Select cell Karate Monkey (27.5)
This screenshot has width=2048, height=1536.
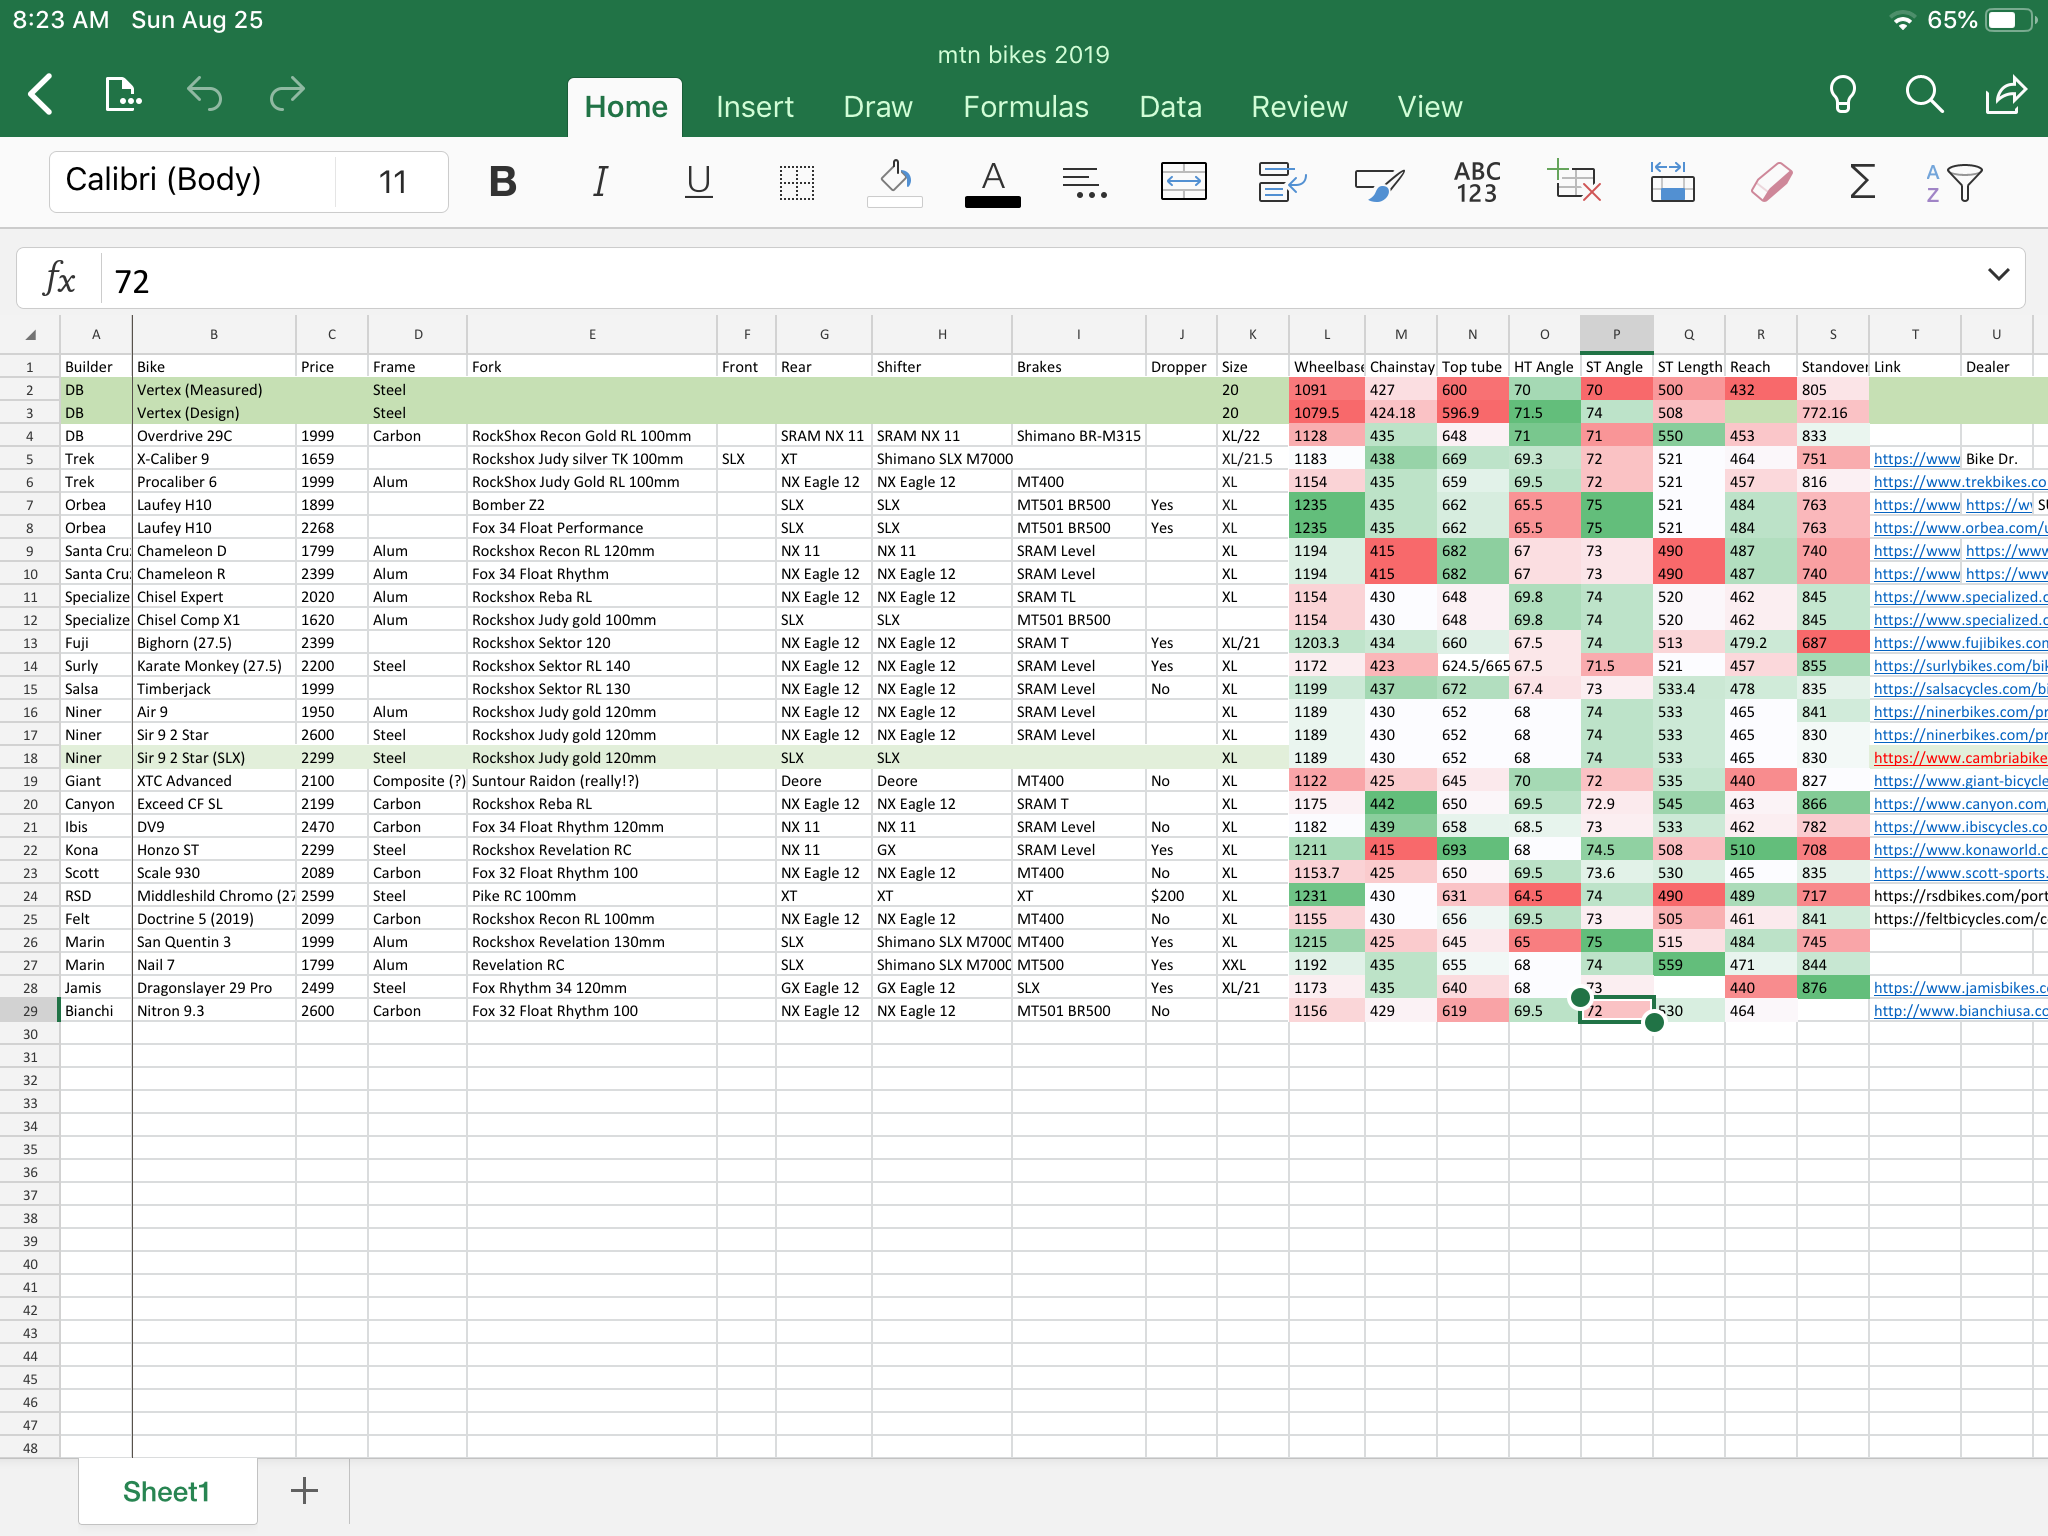point(214,666)
